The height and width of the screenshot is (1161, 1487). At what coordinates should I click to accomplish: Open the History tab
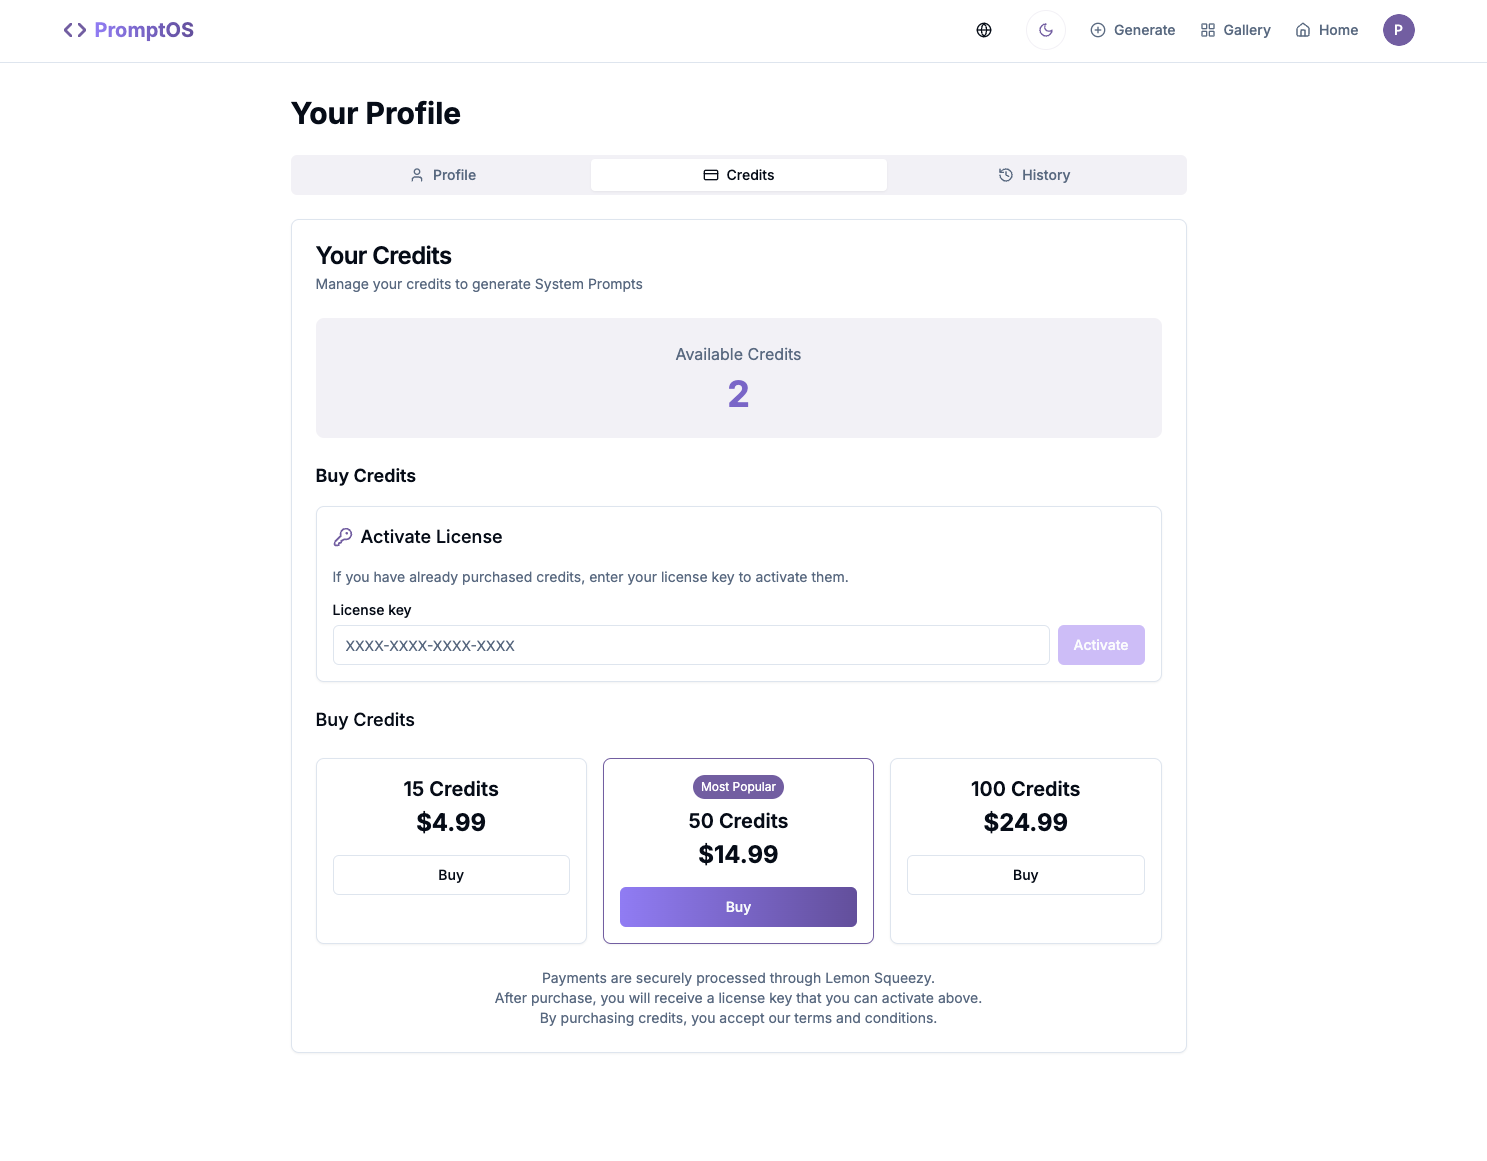1034,175
